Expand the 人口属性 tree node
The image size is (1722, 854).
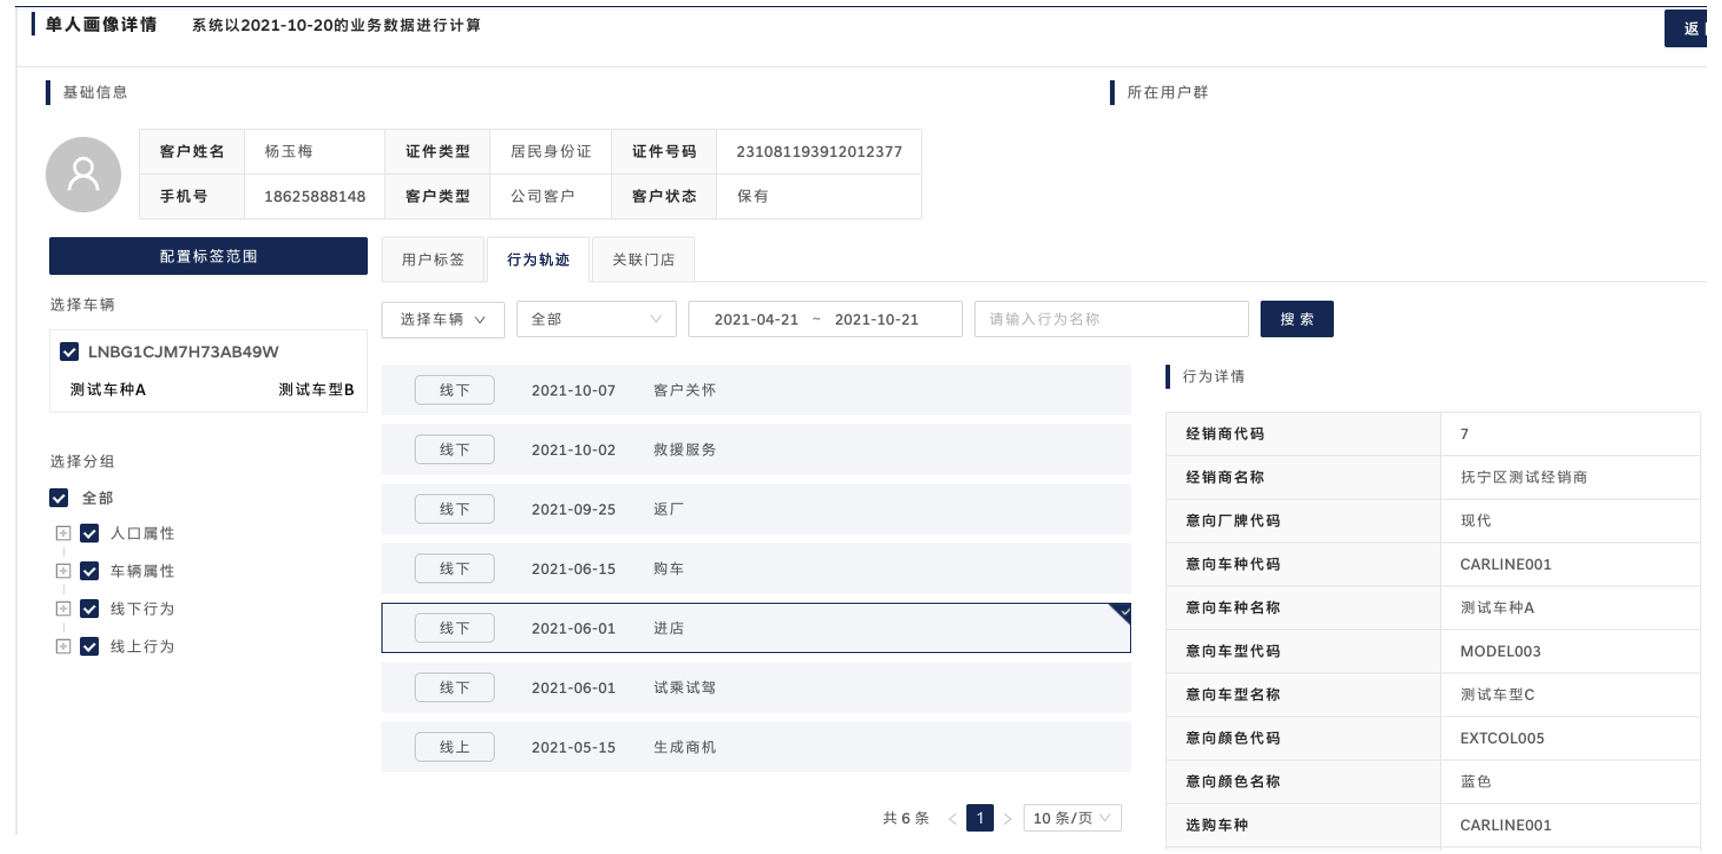coord(63,534)
